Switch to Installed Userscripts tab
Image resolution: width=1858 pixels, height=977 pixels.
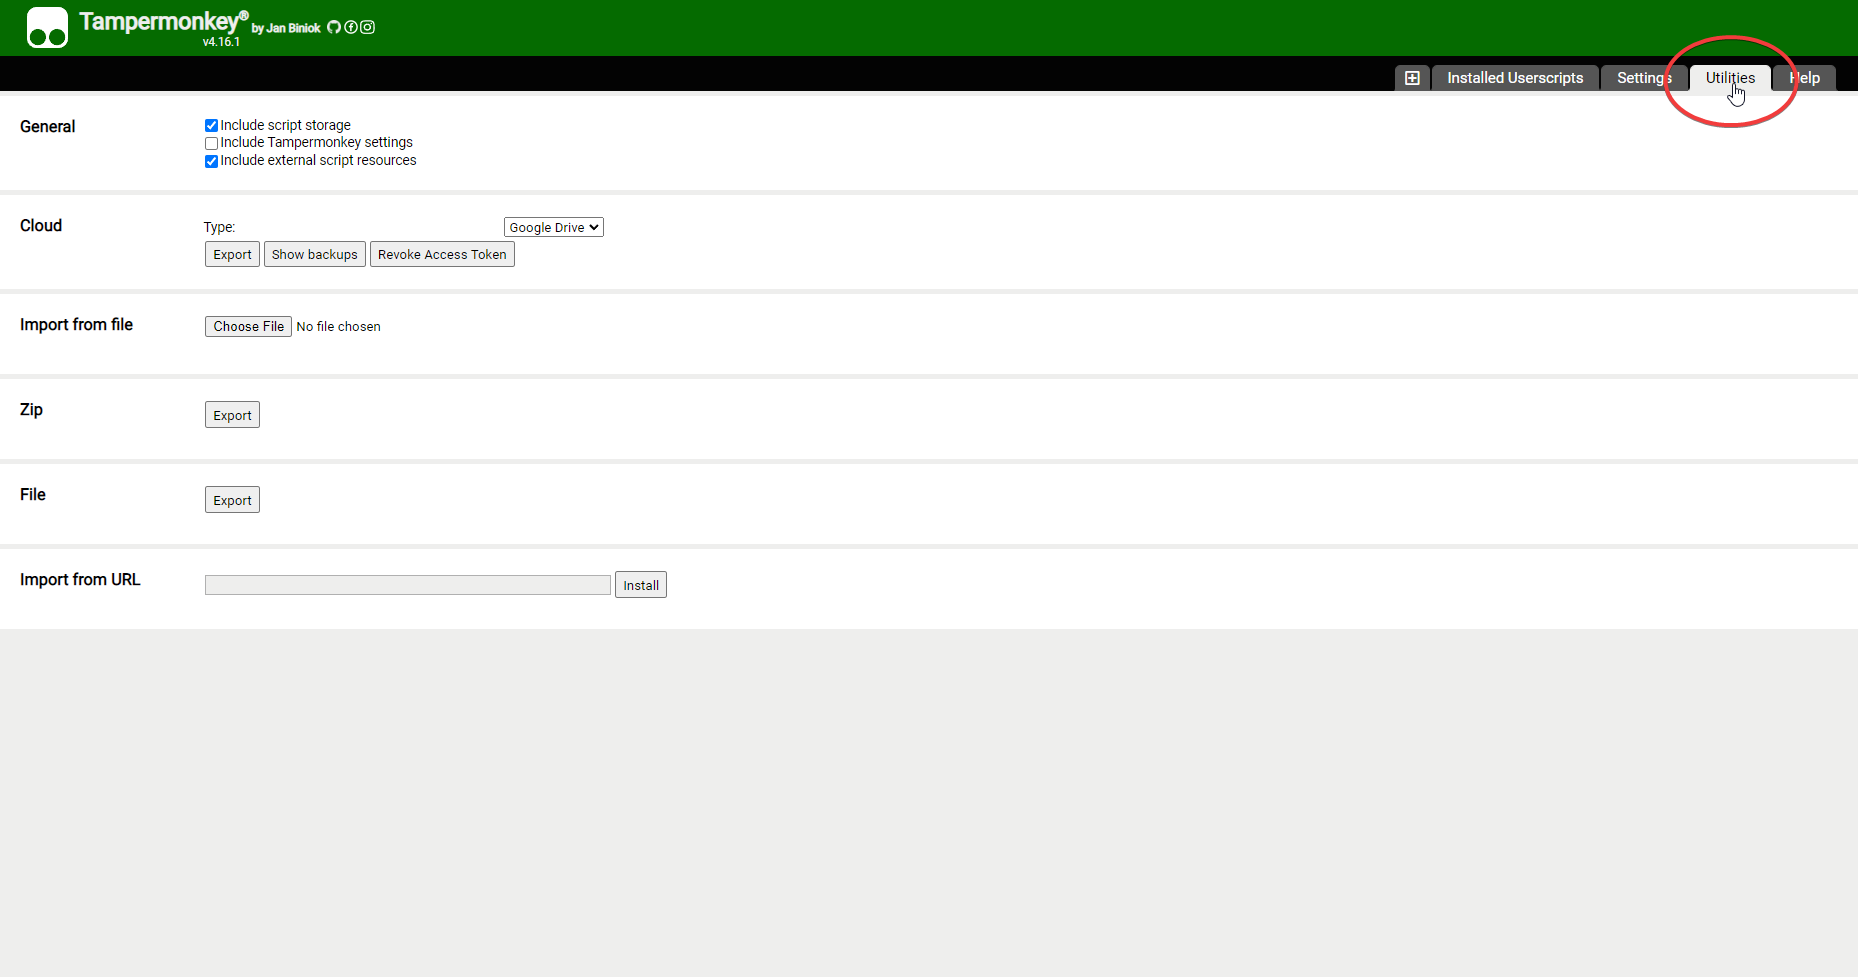click(1515, 78)
